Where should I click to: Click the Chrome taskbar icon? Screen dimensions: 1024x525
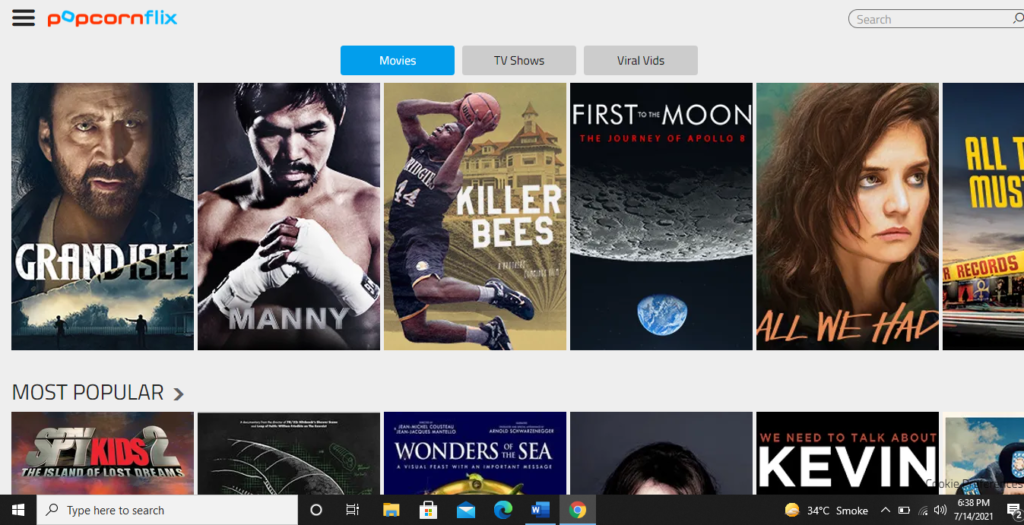click(x=577, y=510)
